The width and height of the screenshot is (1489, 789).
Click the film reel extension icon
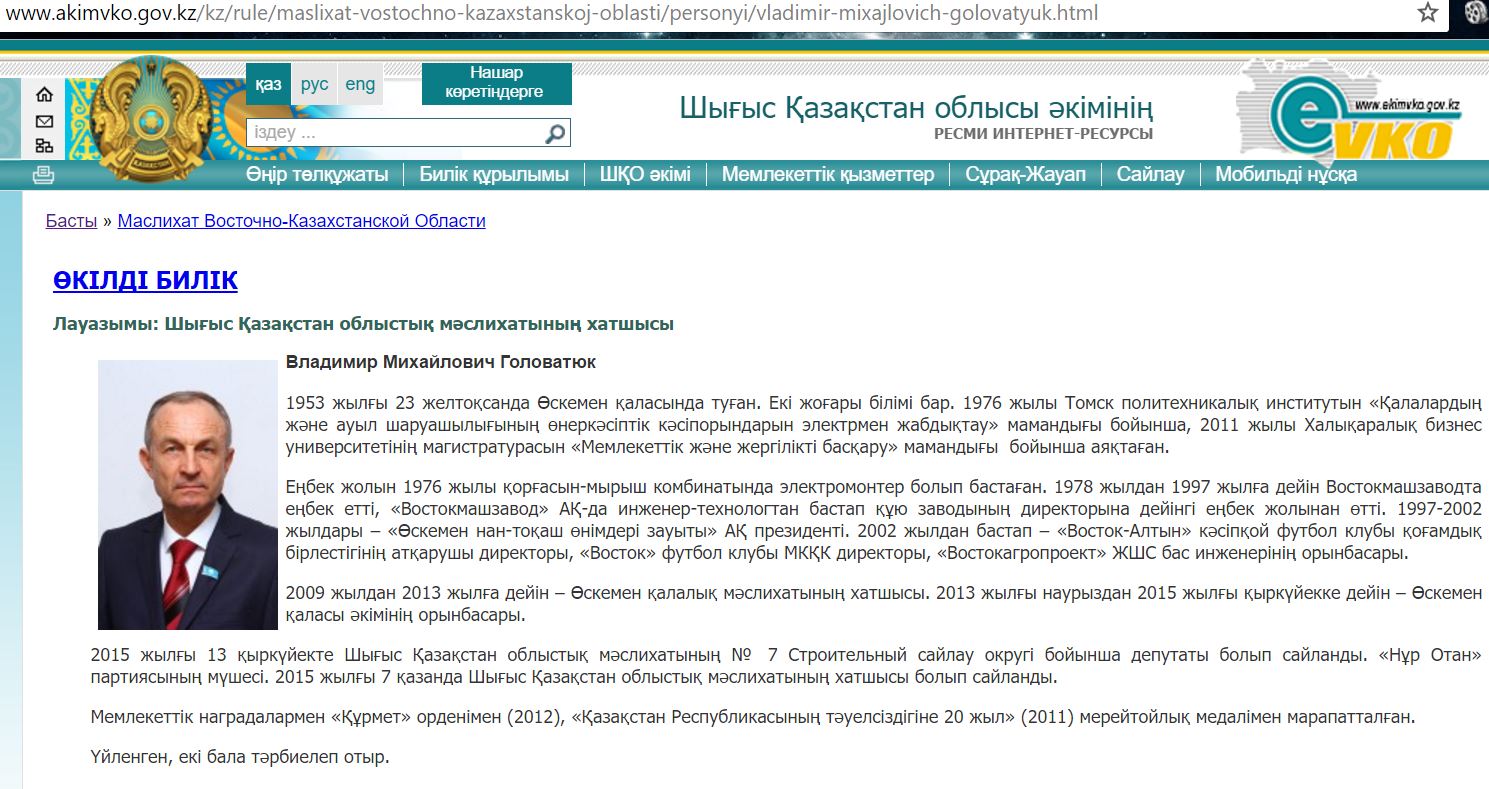pyautogui.click(x=1476, y=13)
